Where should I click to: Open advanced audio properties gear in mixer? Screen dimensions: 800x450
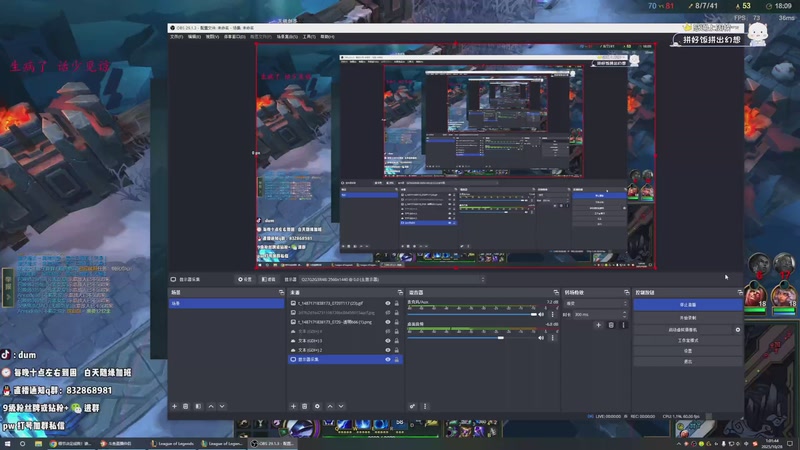[x=412, y=406]
